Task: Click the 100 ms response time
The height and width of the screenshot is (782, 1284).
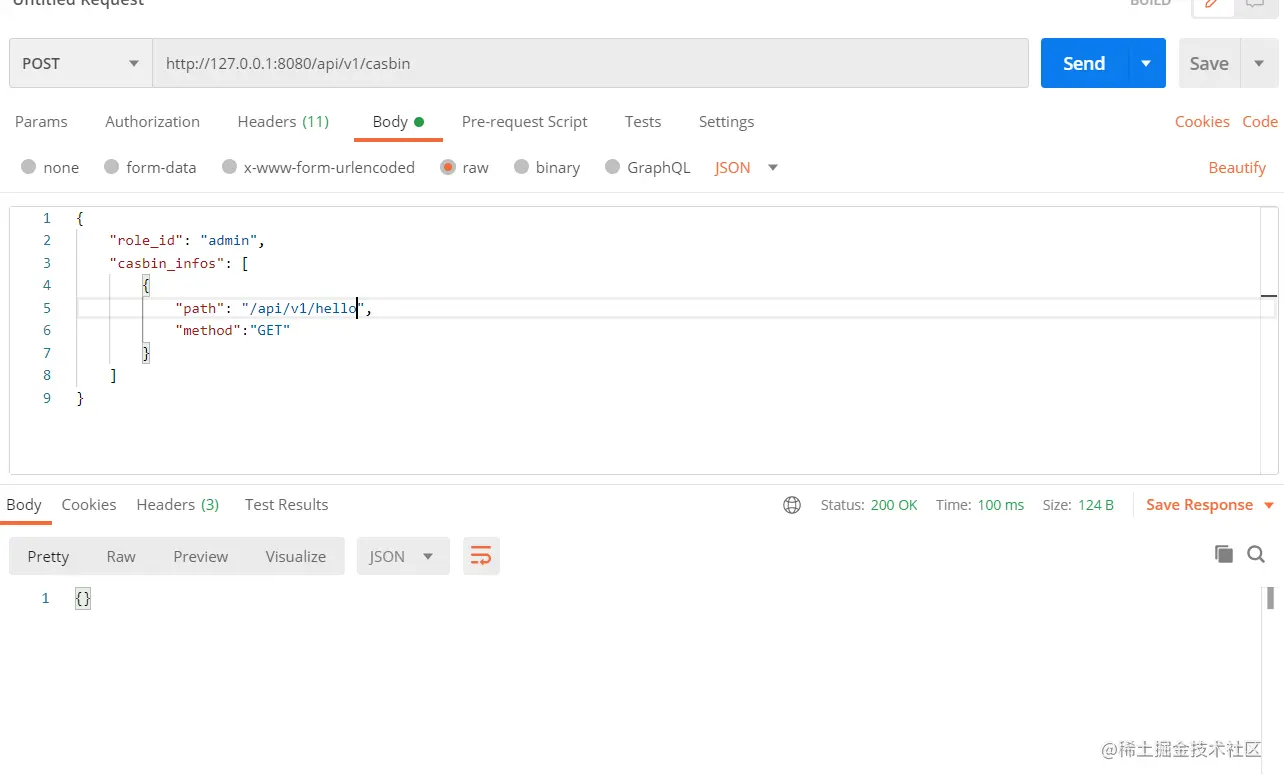Action: point(1001,505)
